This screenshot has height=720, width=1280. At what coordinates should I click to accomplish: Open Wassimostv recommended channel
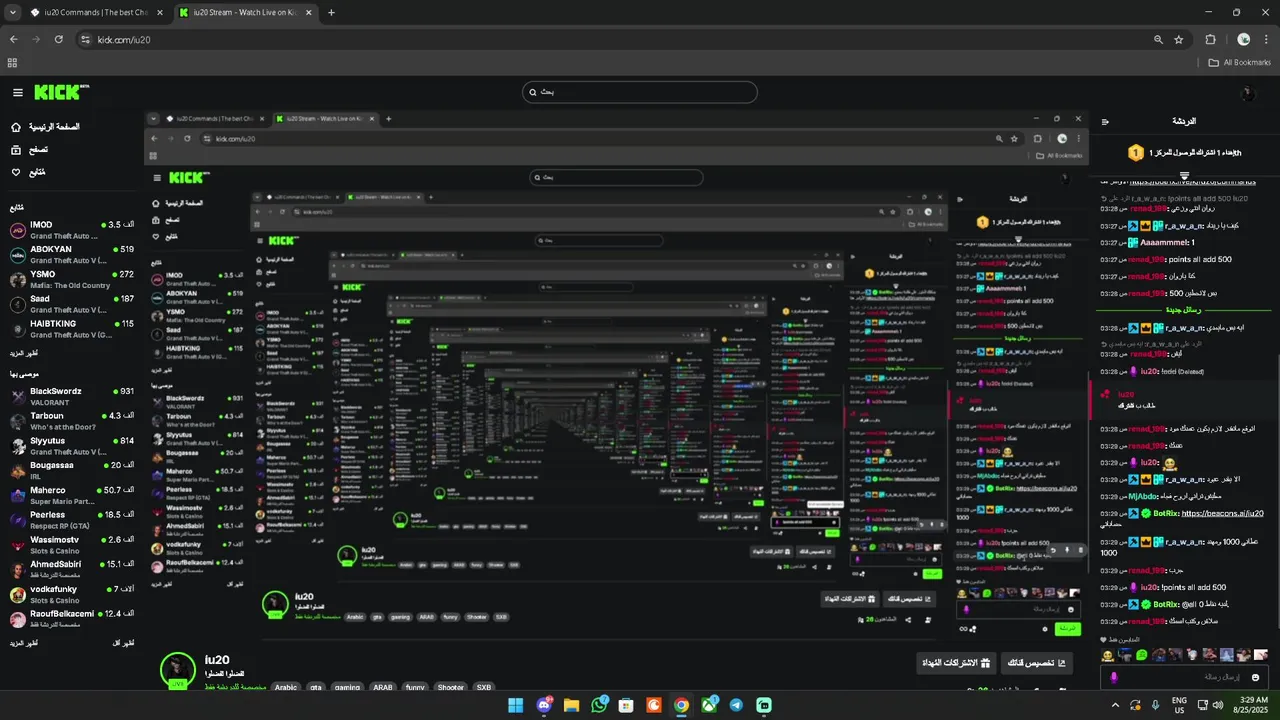[x=72, y=545]
